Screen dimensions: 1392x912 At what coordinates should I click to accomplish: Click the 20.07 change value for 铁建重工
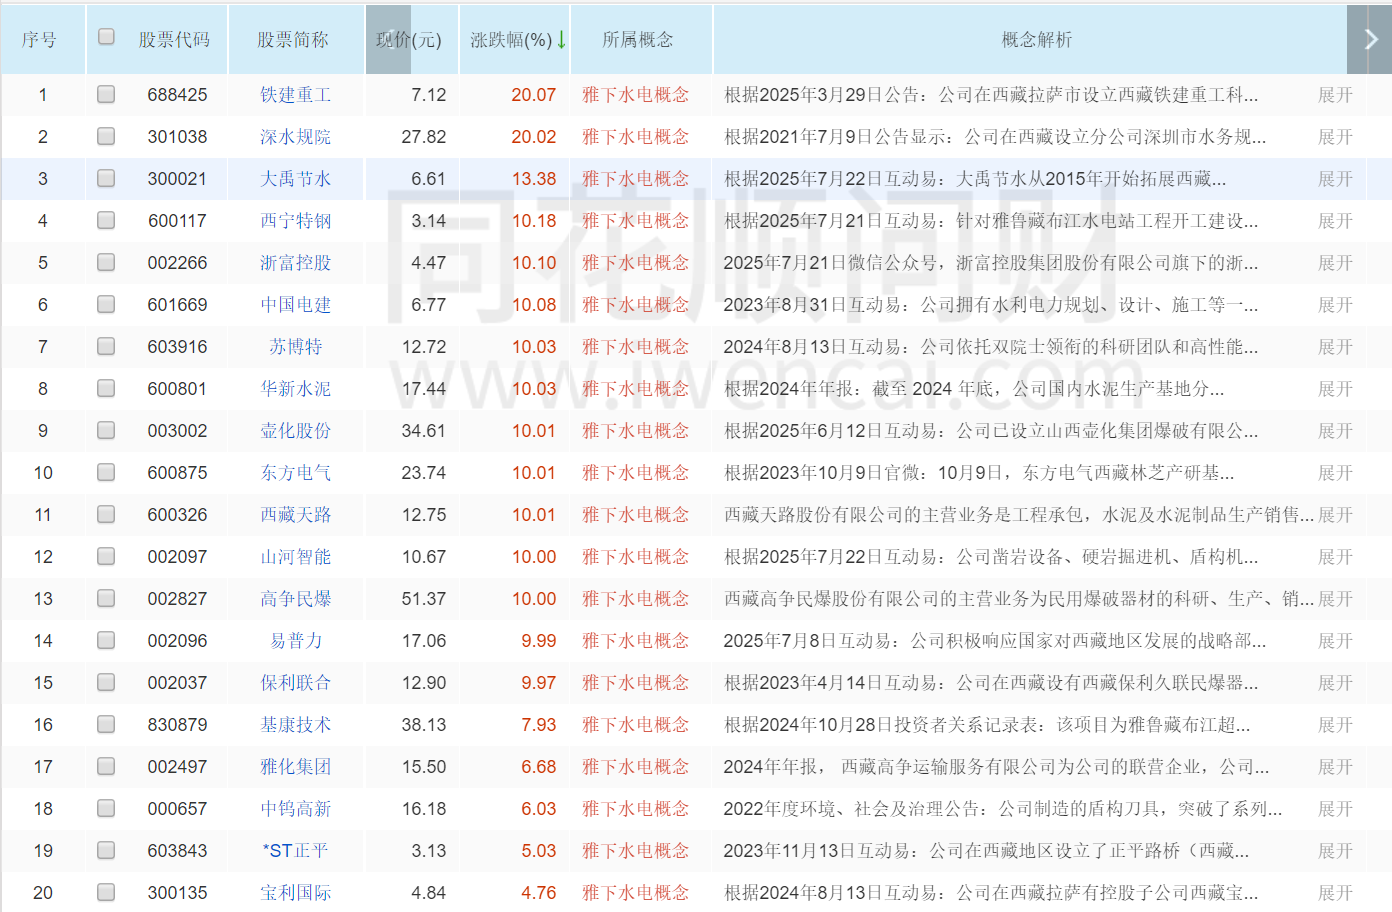tap(533, 95)
